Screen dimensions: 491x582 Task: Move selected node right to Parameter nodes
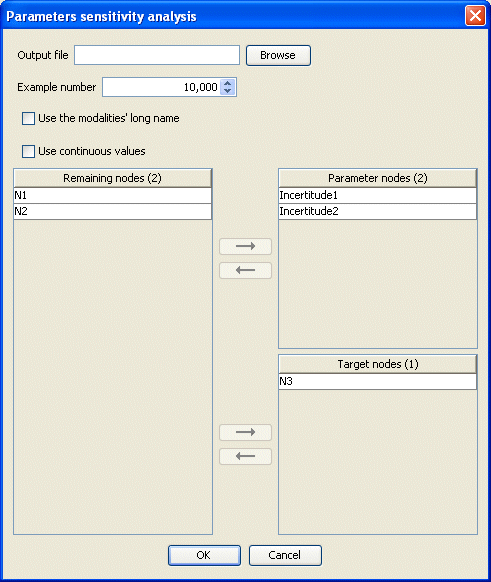(245, 246)
